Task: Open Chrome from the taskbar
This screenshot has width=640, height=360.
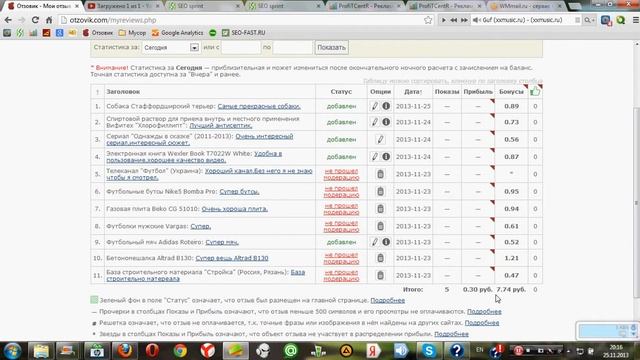Action: point(180,351)
